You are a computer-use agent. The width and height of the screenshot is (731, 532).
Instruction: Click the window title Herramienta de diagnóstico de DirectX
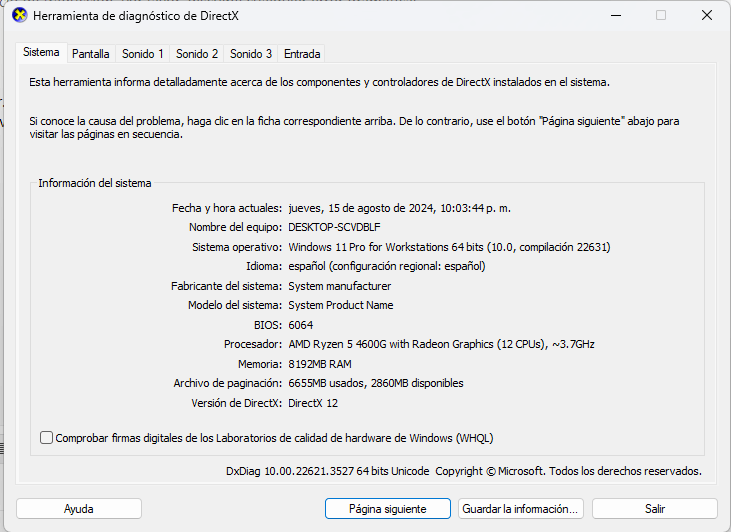(136, 16)
